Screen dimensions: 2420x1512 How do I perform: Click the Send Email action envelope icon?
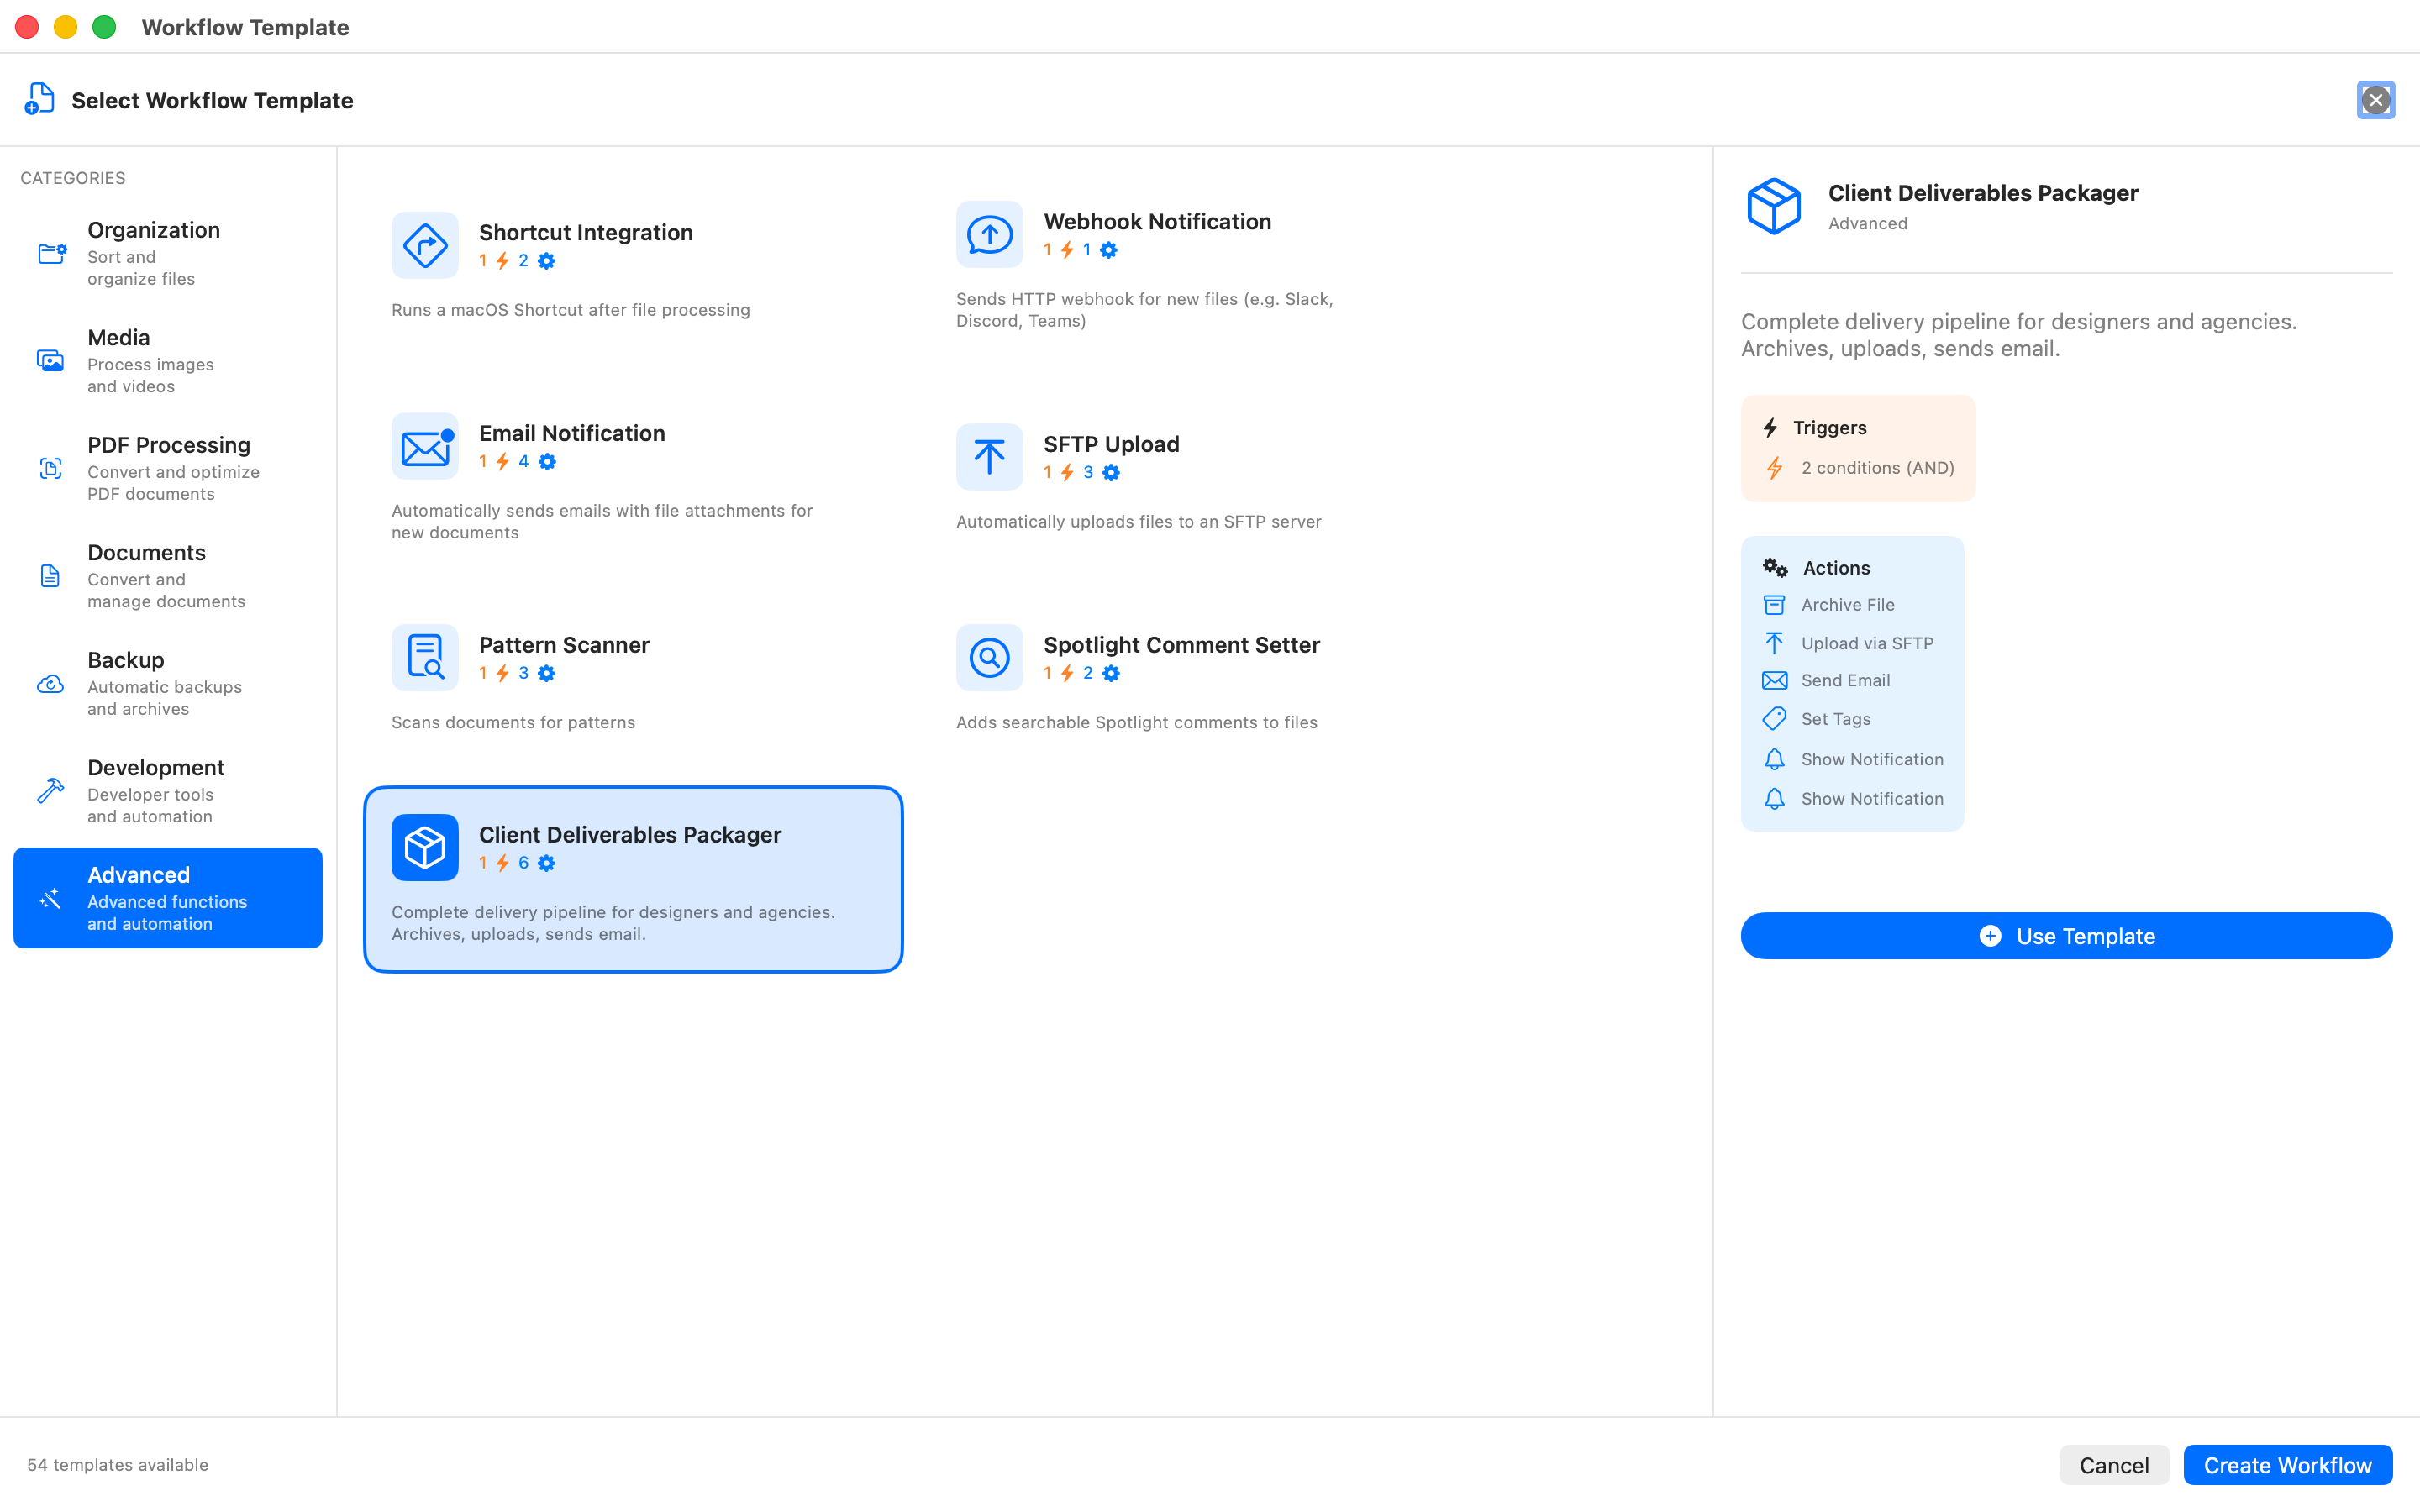pos(1774,681)
